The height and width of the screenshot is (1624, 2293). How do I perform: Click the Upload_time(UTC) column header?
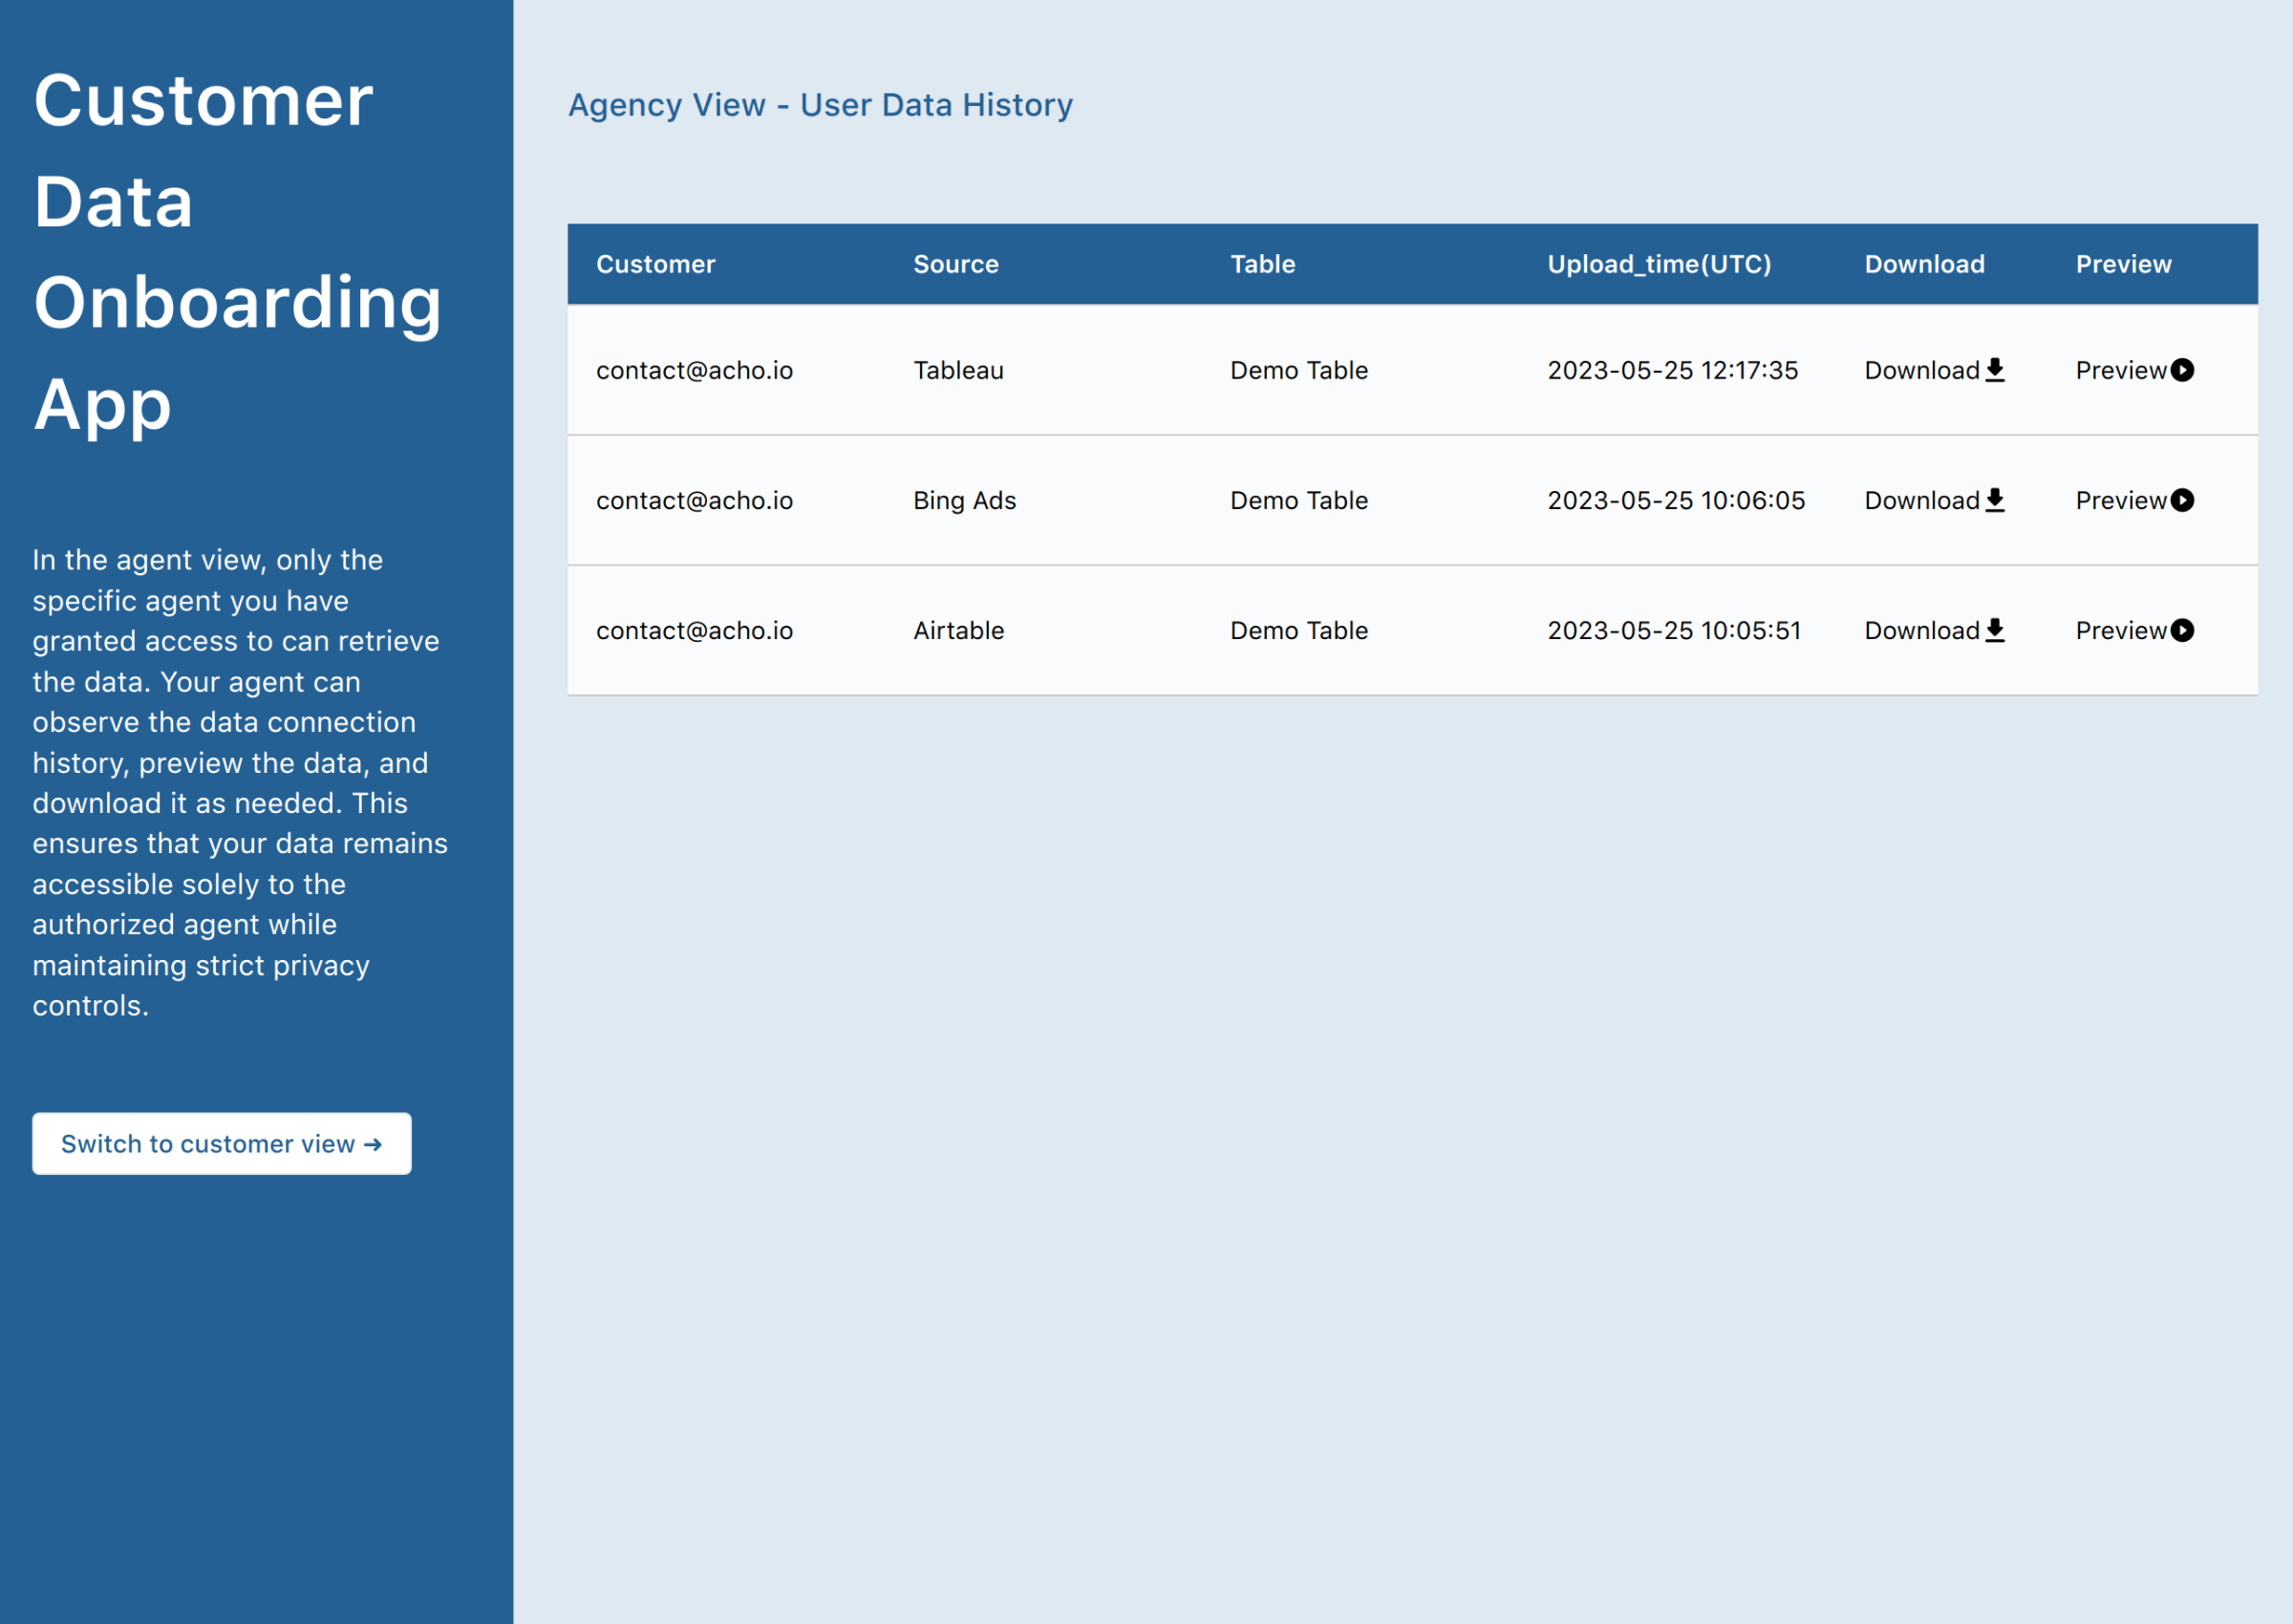coord(1658,263)
